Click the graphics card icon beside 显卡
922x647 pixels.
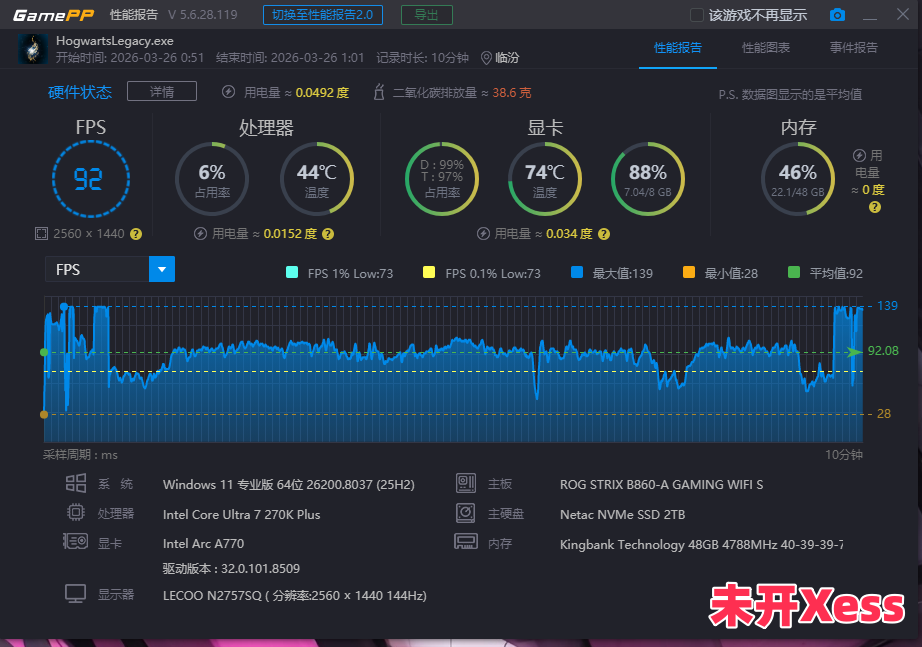(75, 541)
